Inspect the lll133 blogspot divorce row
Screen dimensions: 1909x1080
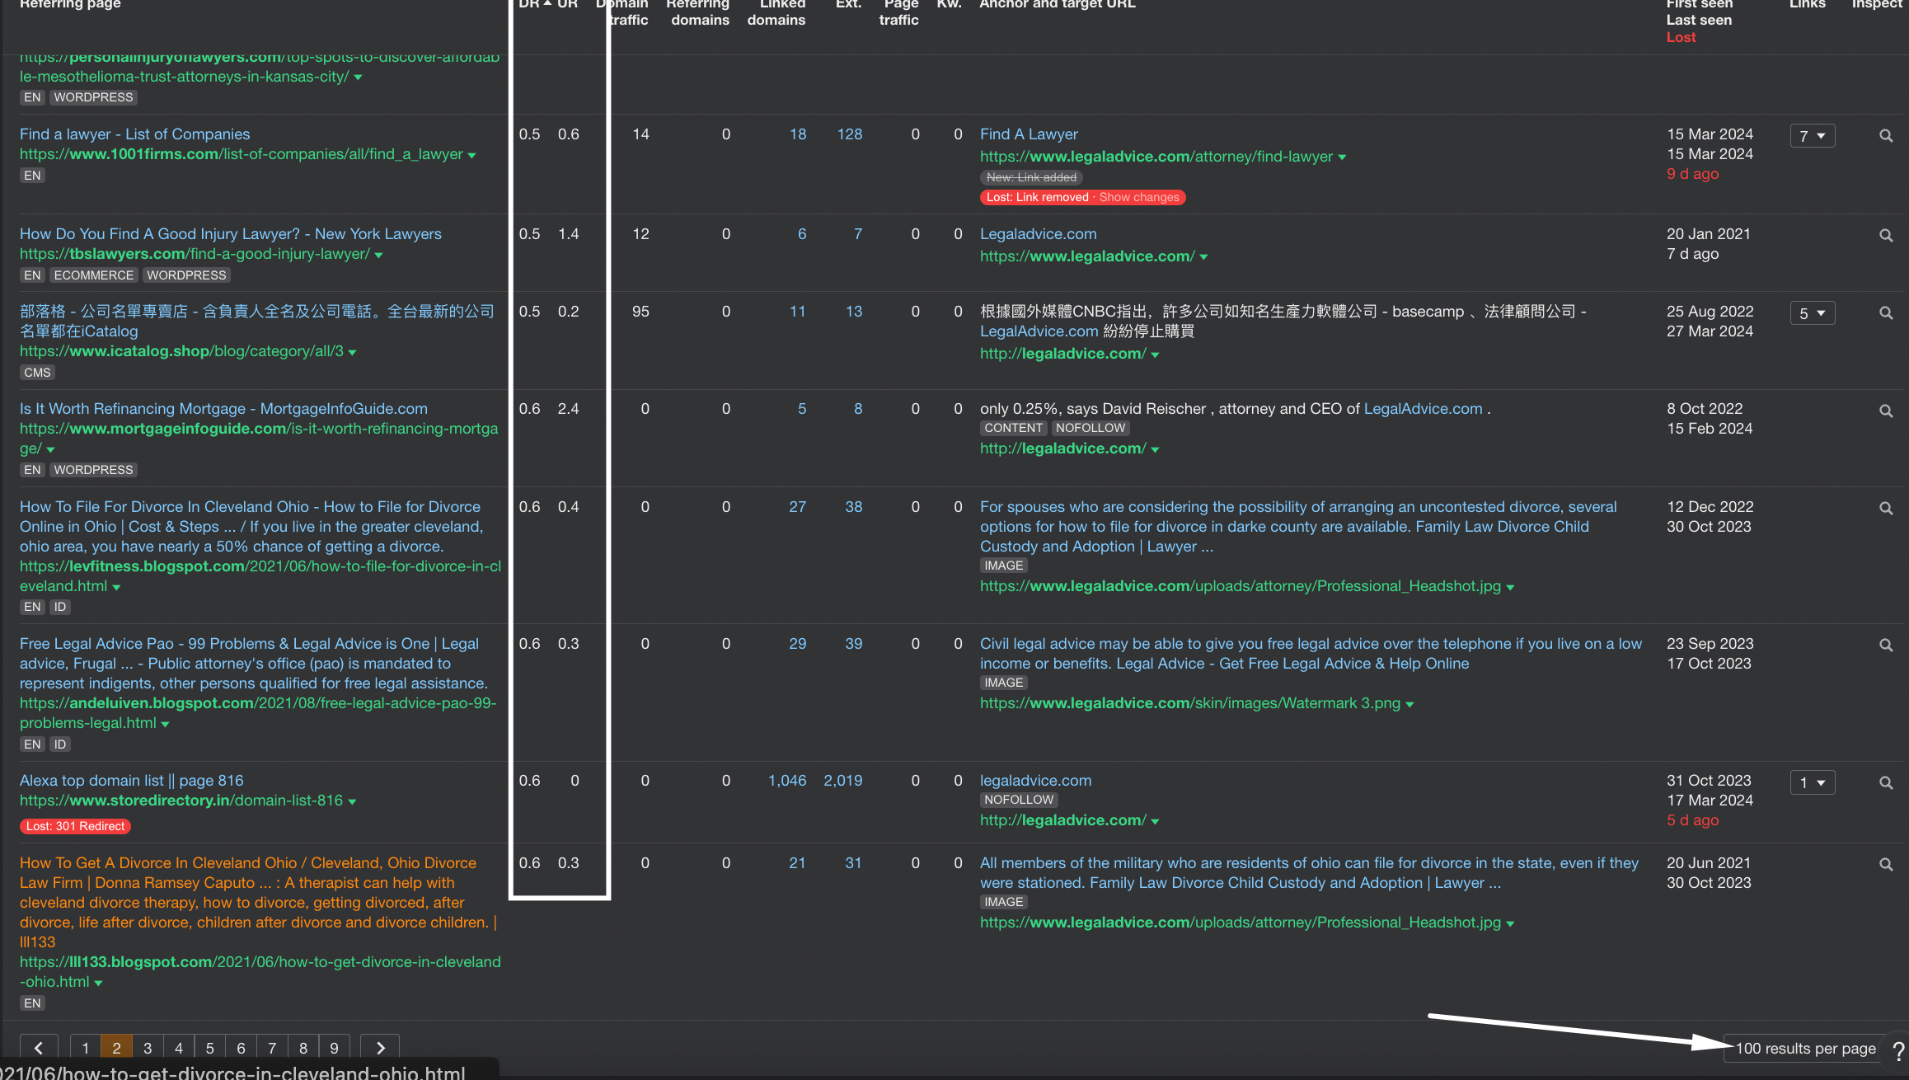click(x=1885, y=865)
